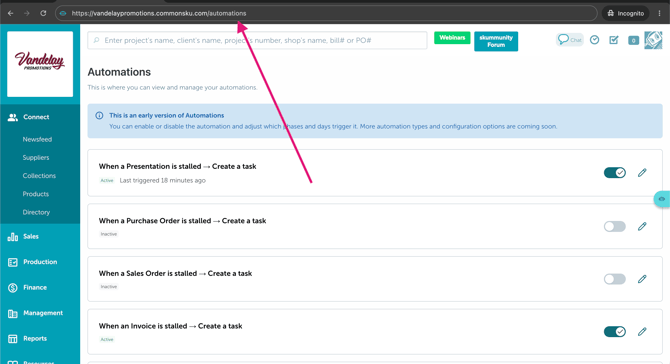
Task: Edit the Invoice stalled automation pencil
Action: [642, 332]
